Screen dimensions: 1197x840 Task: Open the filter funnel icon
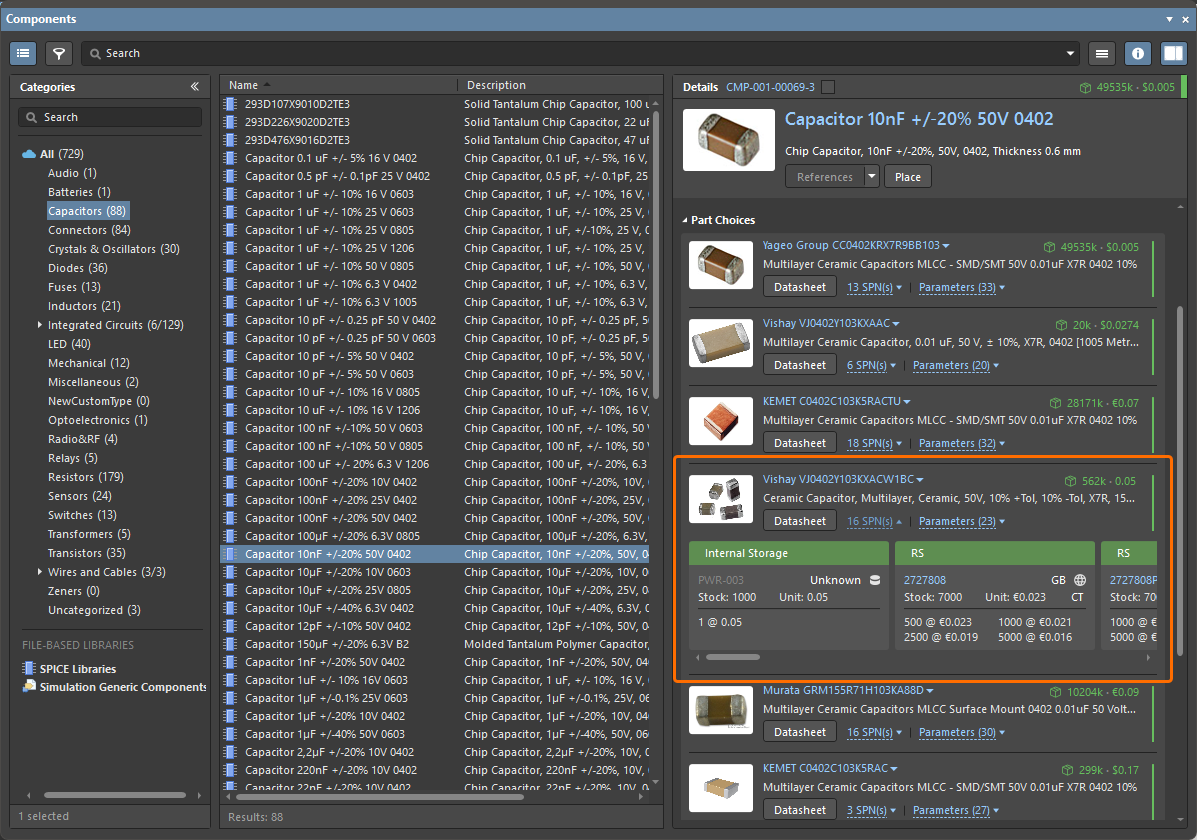[x=59, y=53]
